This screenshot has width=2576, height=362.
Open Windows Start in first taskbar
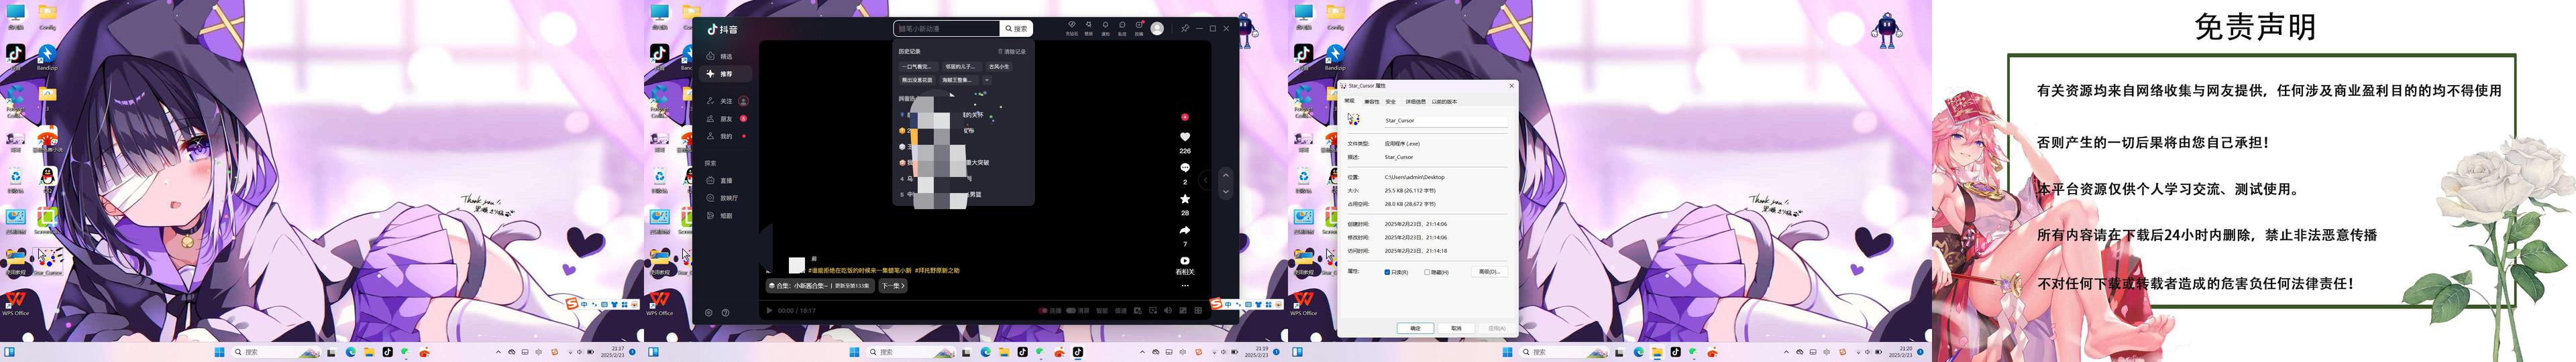pos(219,352)
